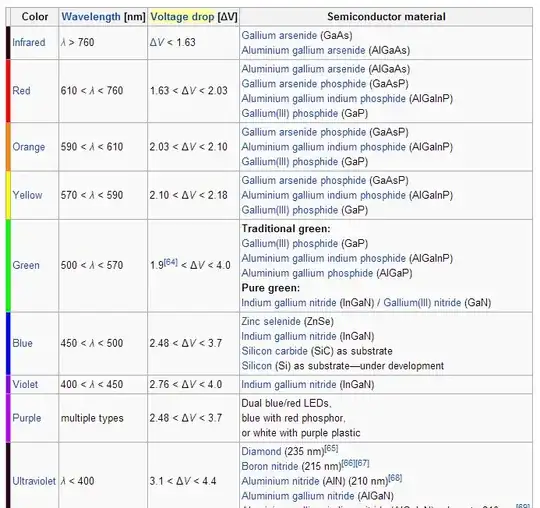
Task: Click the Gallium arsenide phosphide link in Orange row
Action: (x=304, y=132)
